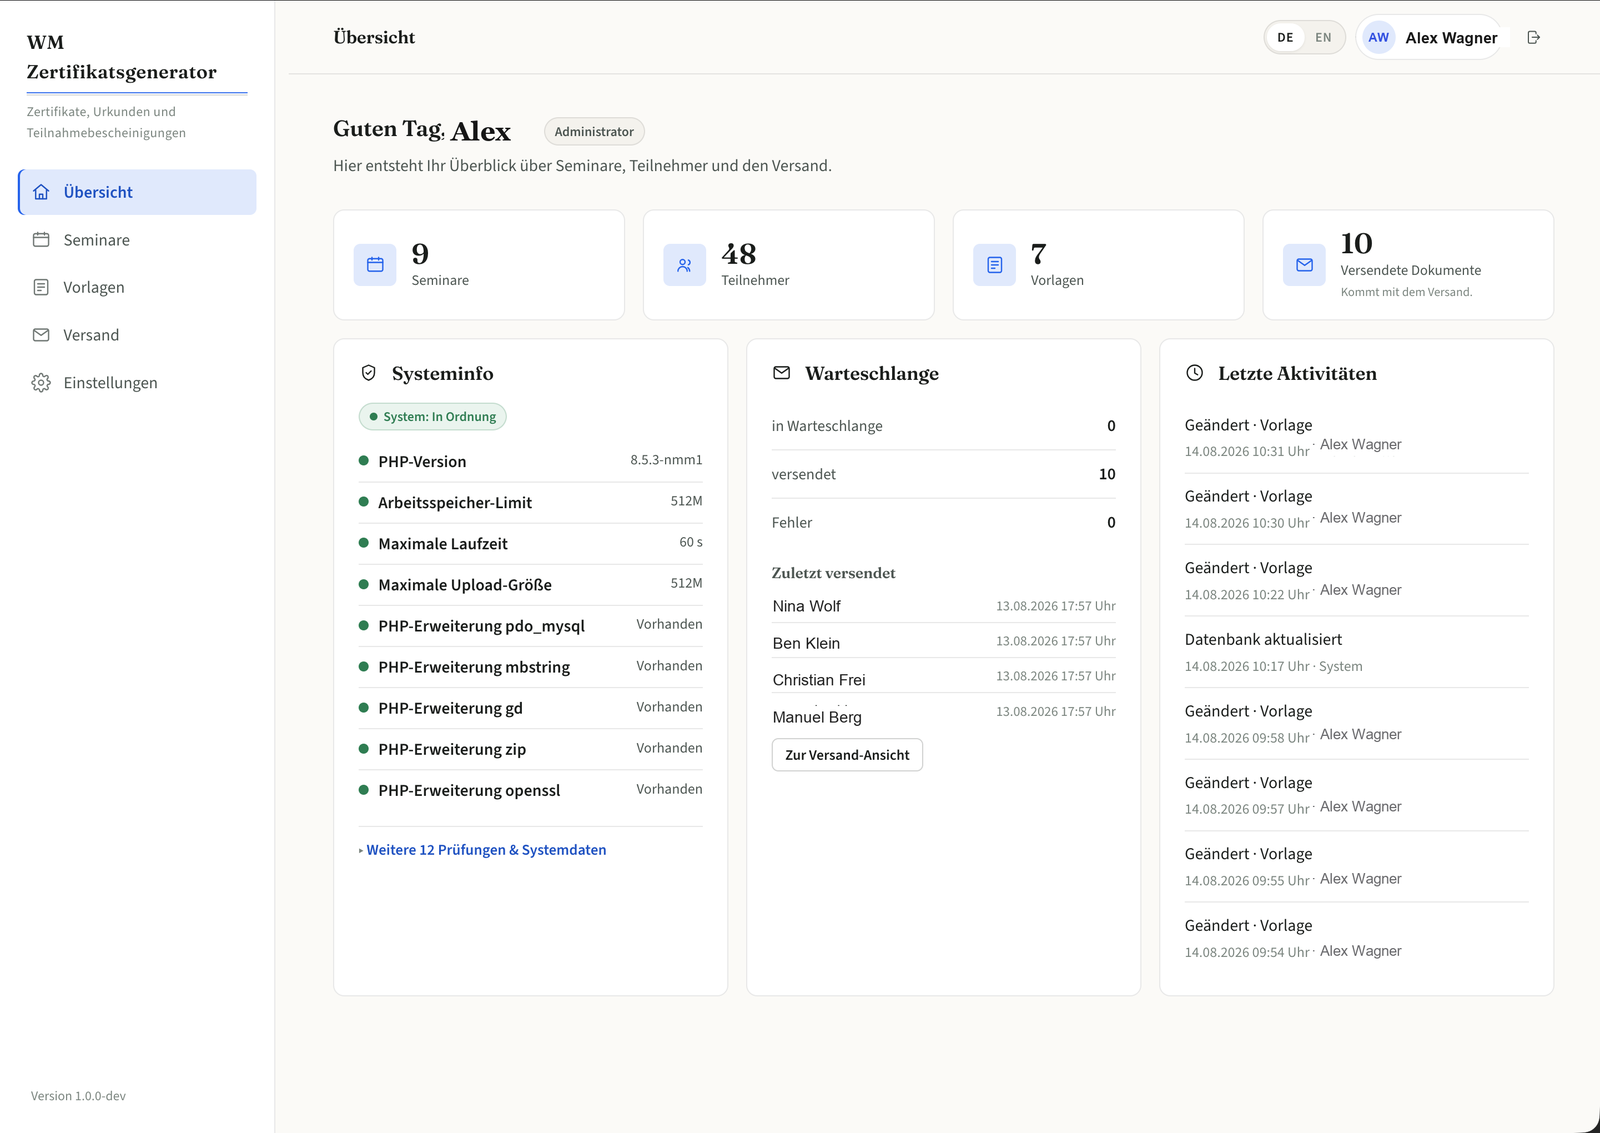The height and width of the screenshot is (1133, 1600).
Task: Open the 48 Teilnehmer summary card
Action: [789, 265]
